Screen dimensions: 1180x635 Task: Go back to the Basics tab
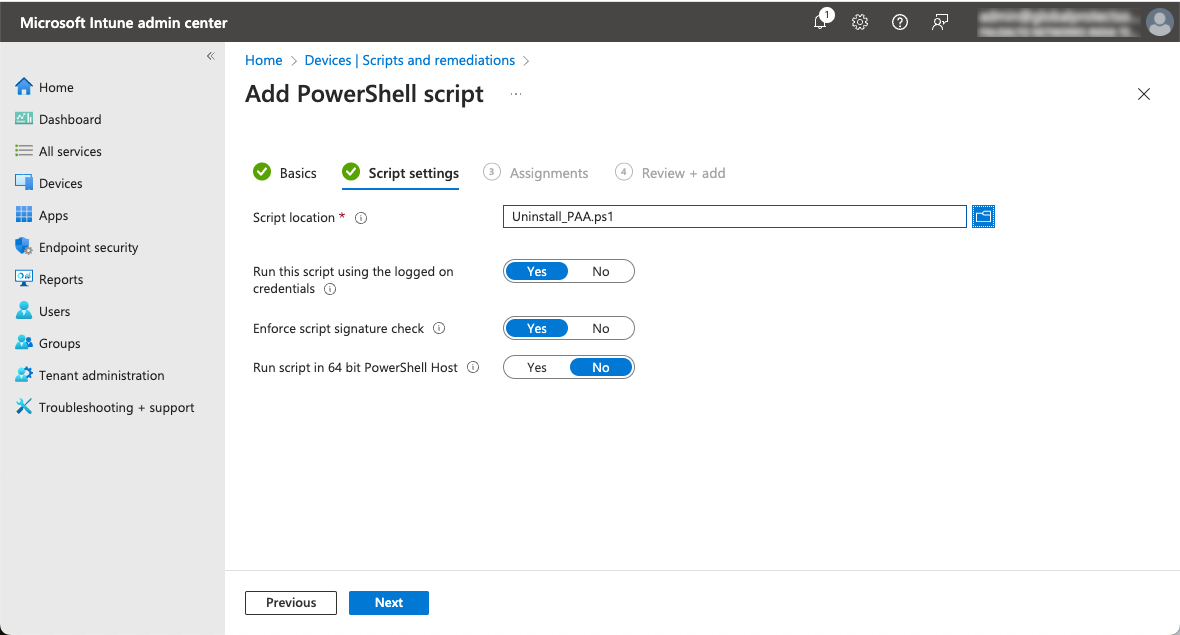pyautogui.click(x=296, y=172)
